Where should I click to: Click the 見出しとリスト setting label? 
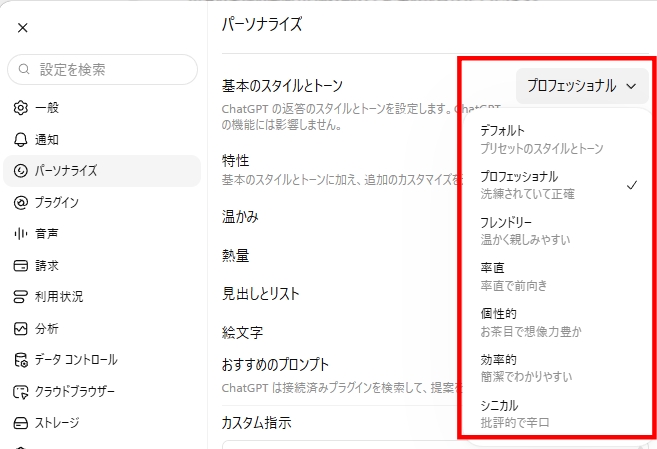click(x=261, y=294)
